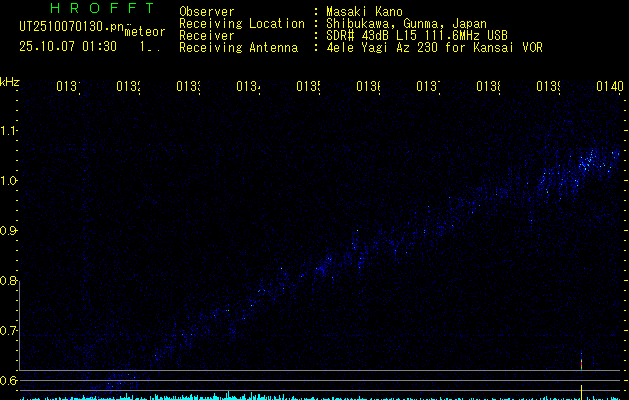Click the 0140 time axis marker
The image size is (629, 400).
(x=609, y=88)
